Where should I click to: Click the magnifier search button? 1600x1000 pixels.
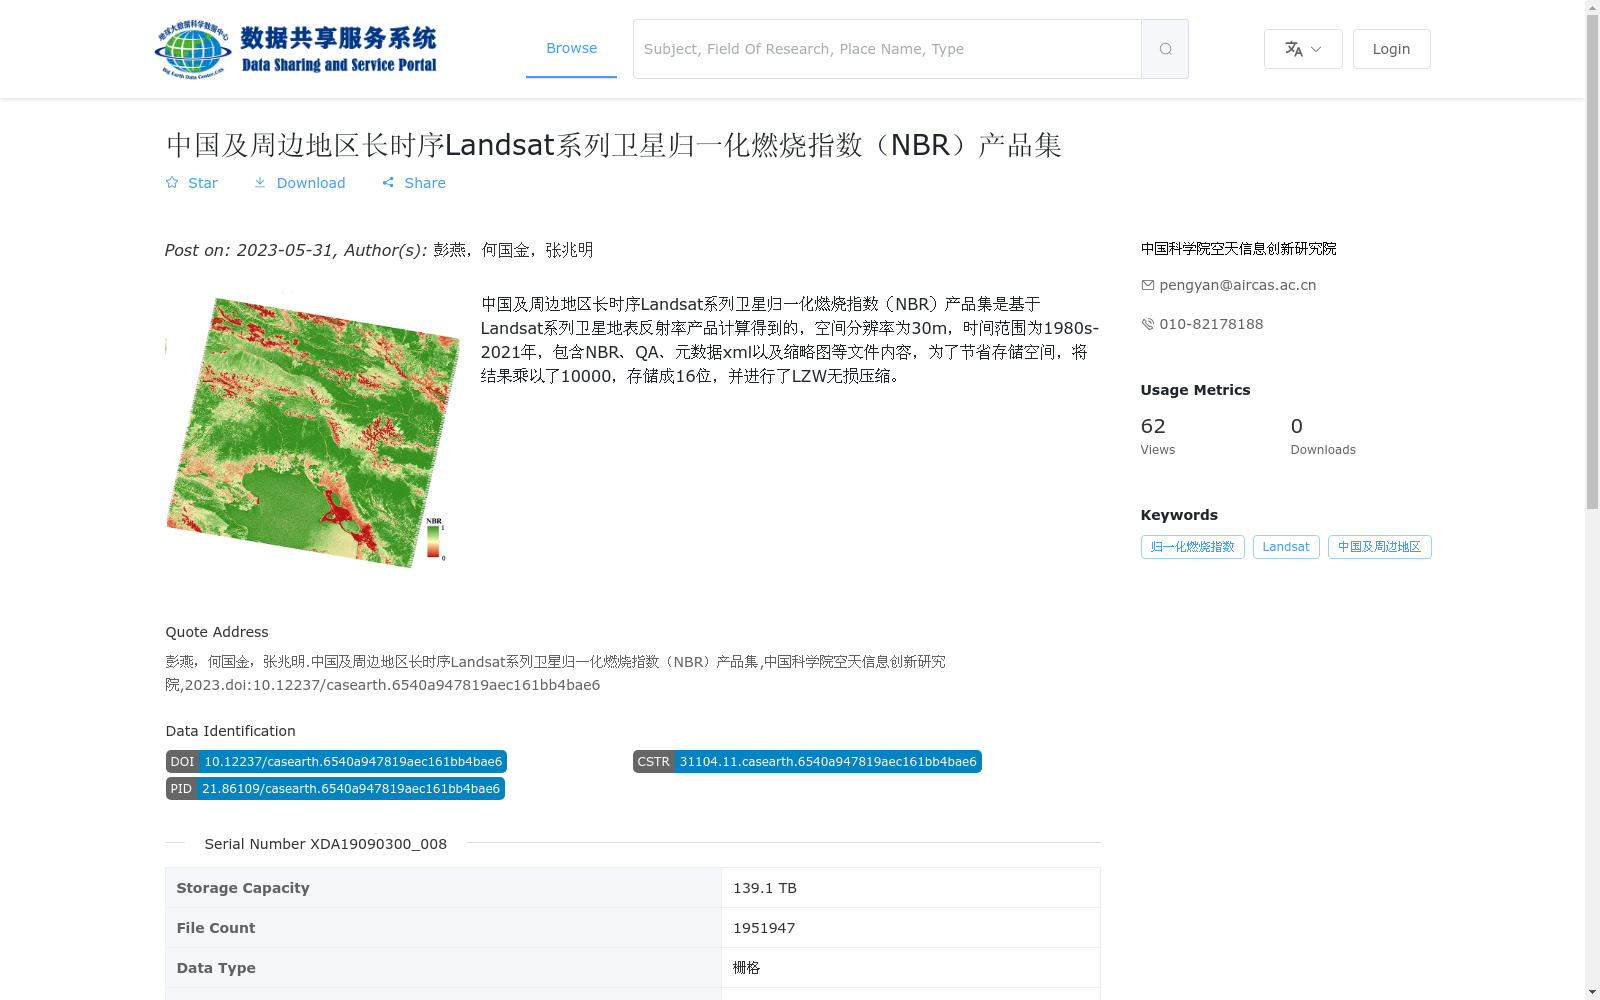point(1165,49)
